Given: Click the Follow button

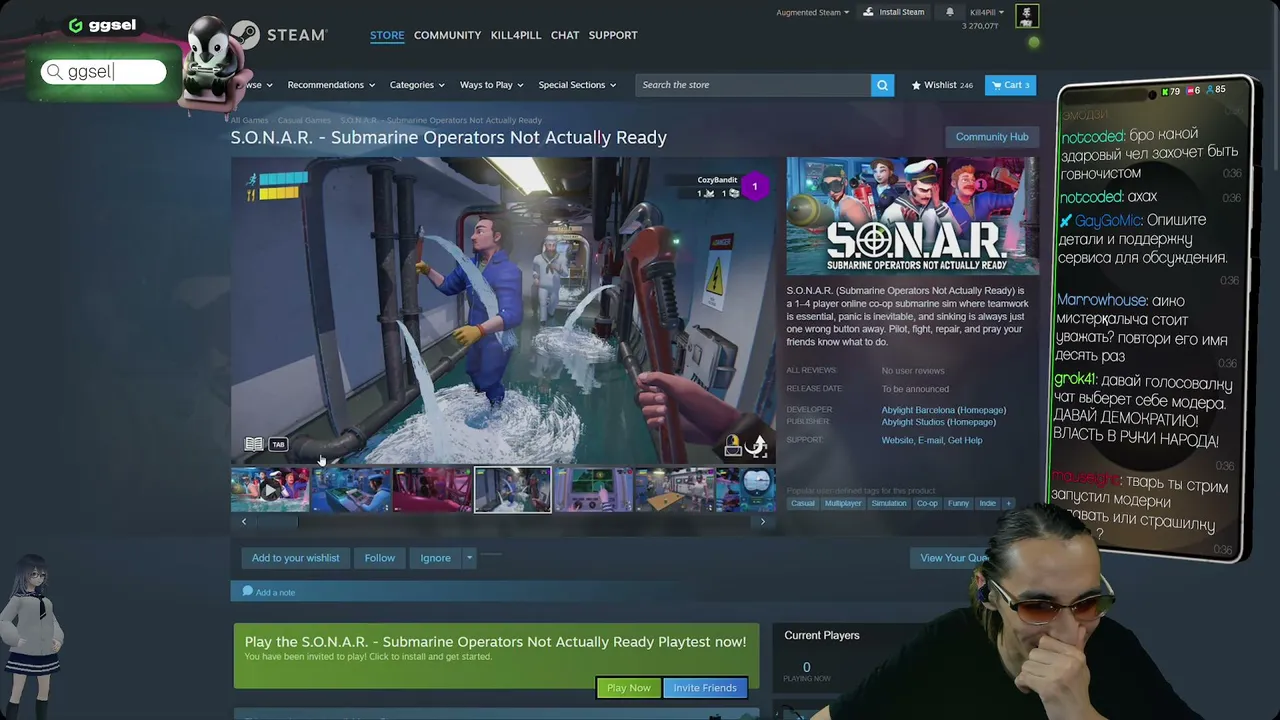Looking at the screenshot, I should [x=380, y=558].
